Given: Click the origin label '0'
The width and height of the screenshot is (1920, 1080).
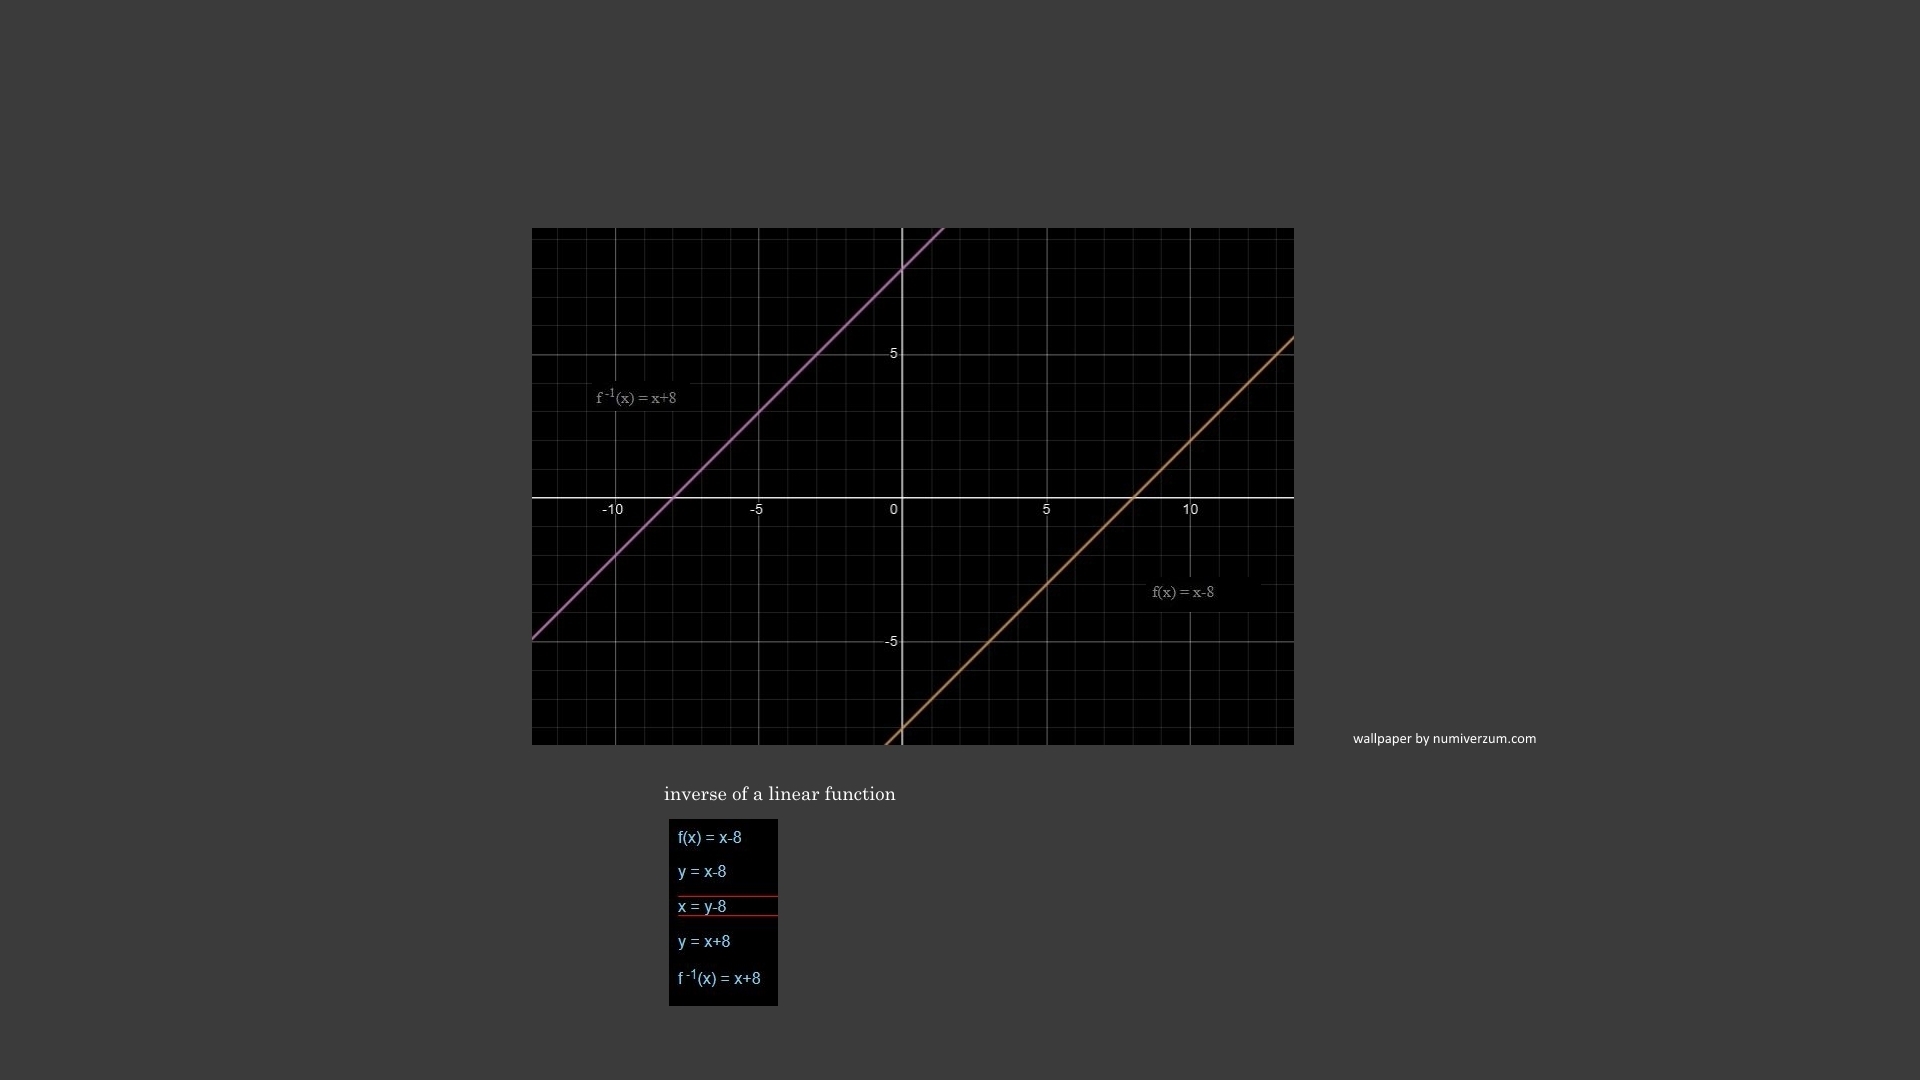Looking at the screenshot, I should pyautogui.click(x=893, y=510).
